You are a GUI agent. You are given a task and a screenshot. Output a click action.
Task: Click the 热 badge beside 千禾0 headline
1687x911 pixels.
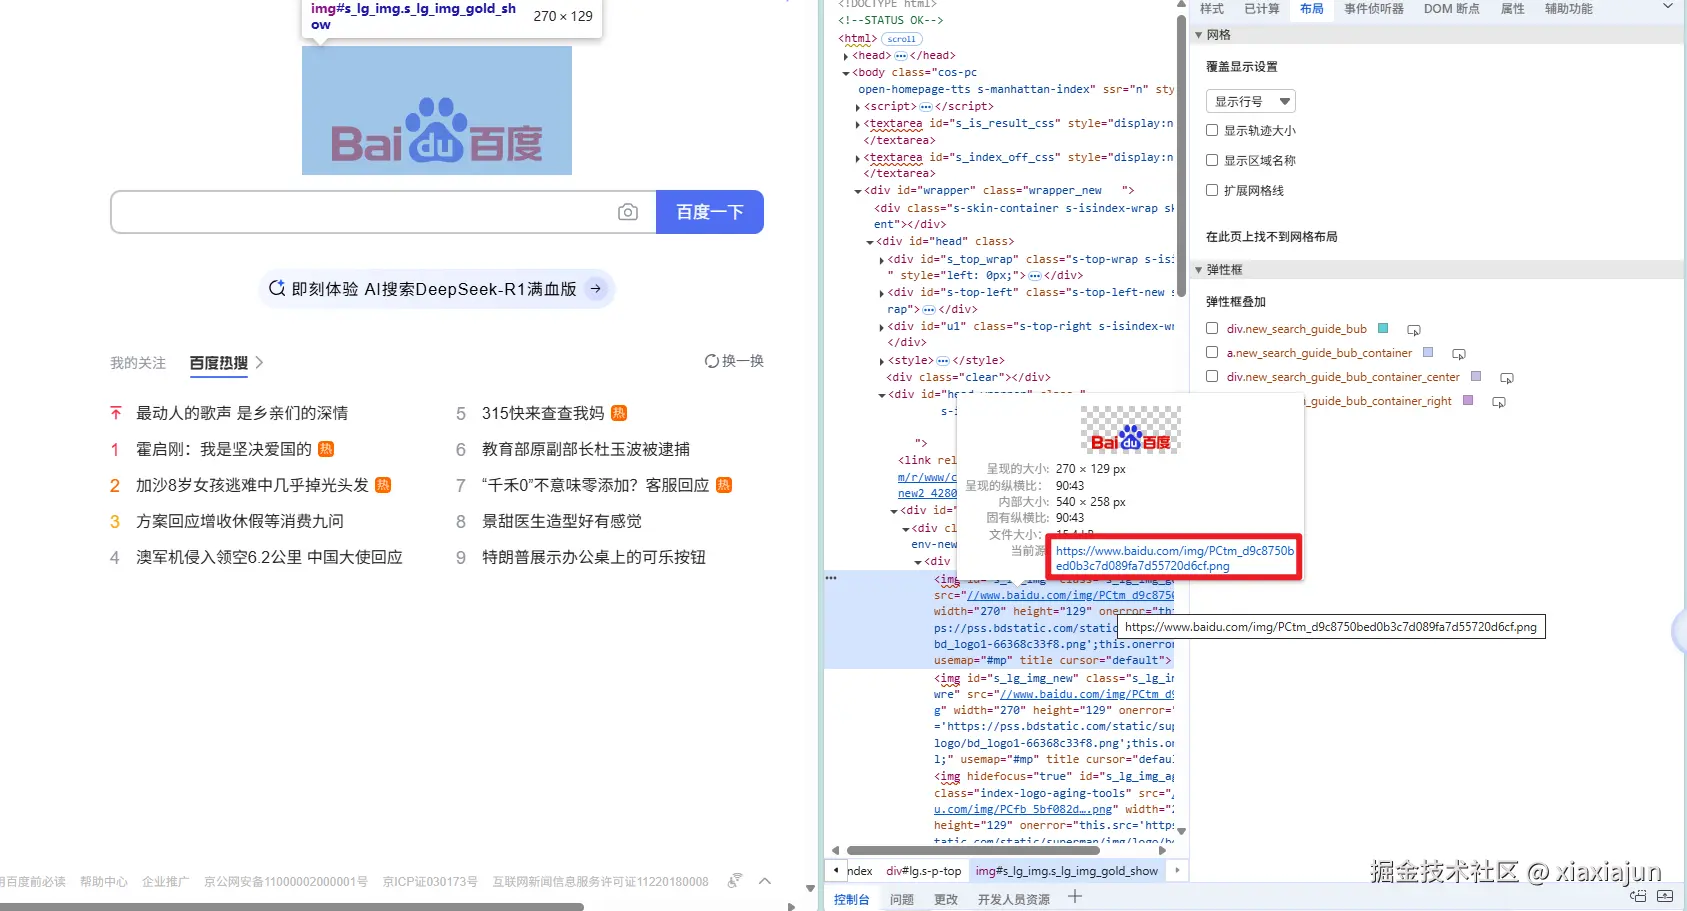click(x=724, y=485)
